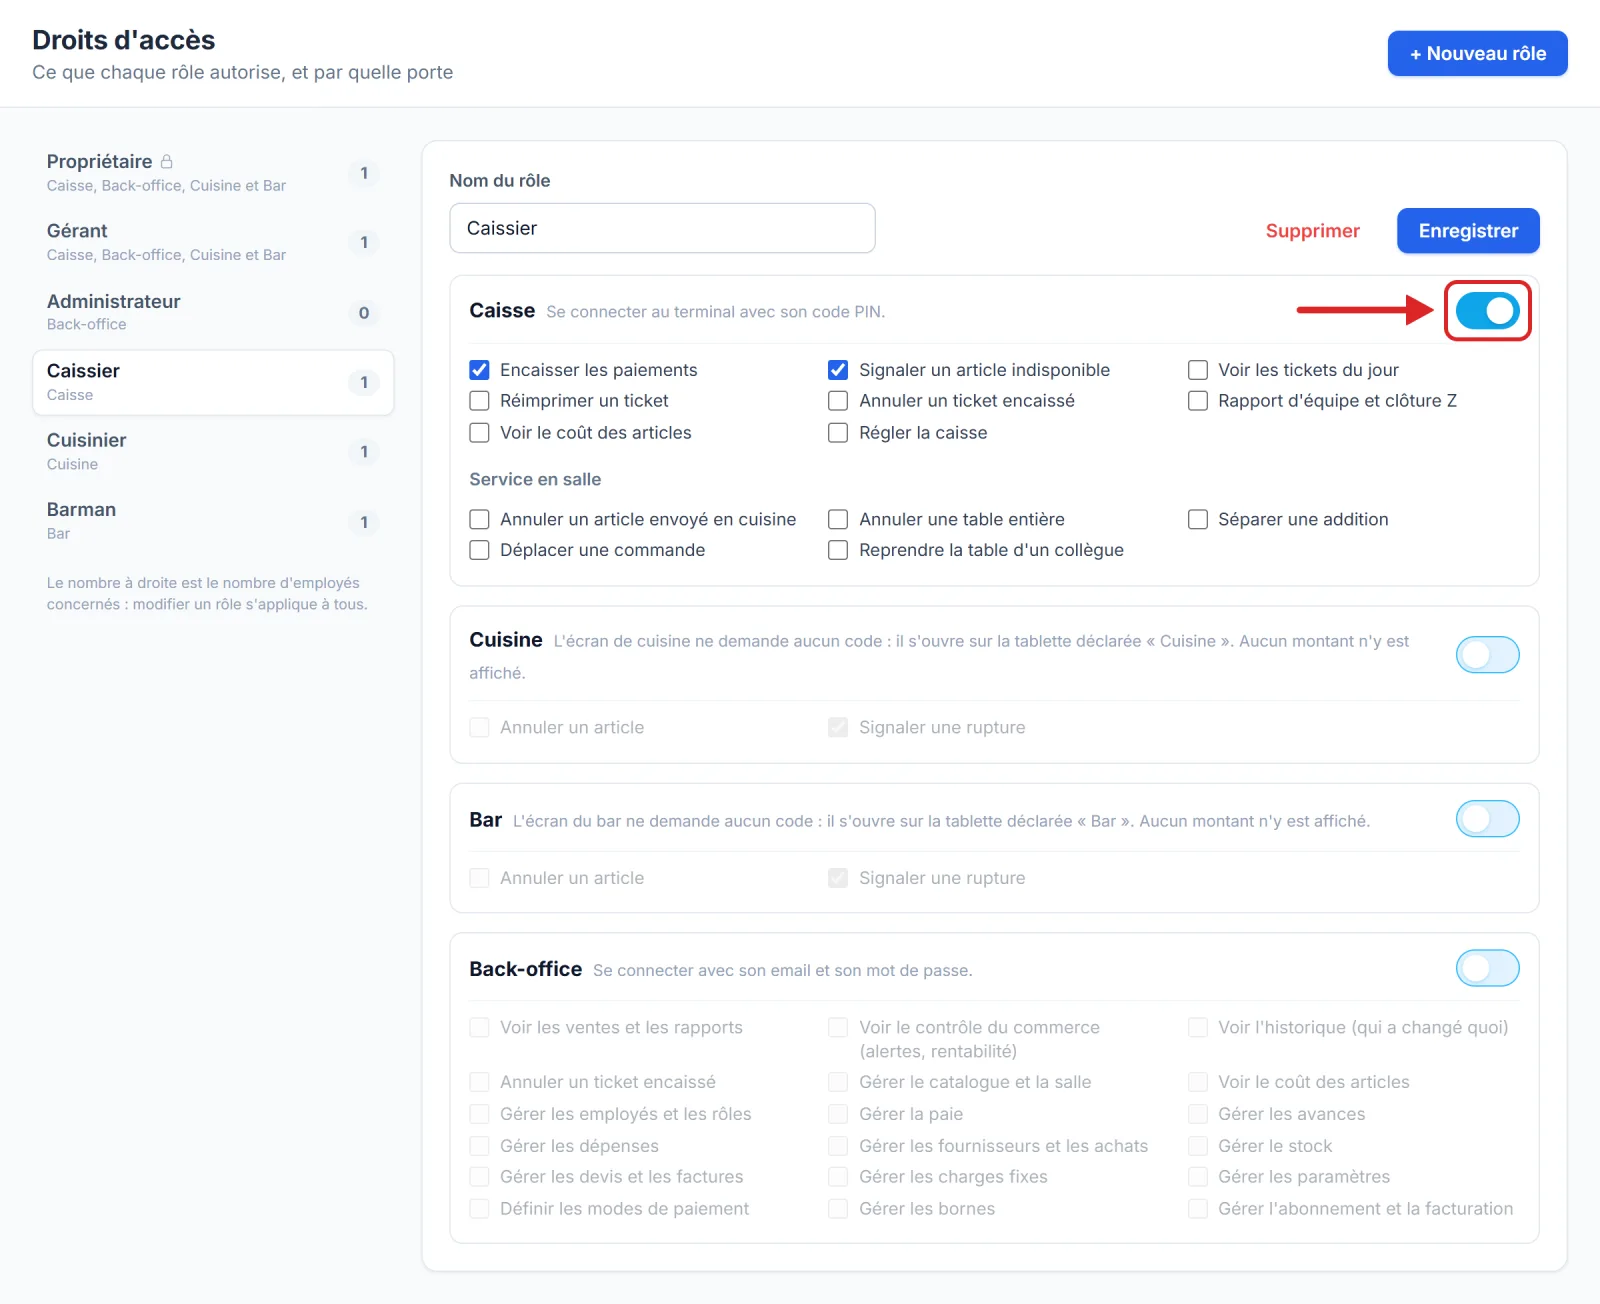Check Annuler un article envoyé en cuisine
This screenshot has height=1304, width=1600.
coord(480,519)
